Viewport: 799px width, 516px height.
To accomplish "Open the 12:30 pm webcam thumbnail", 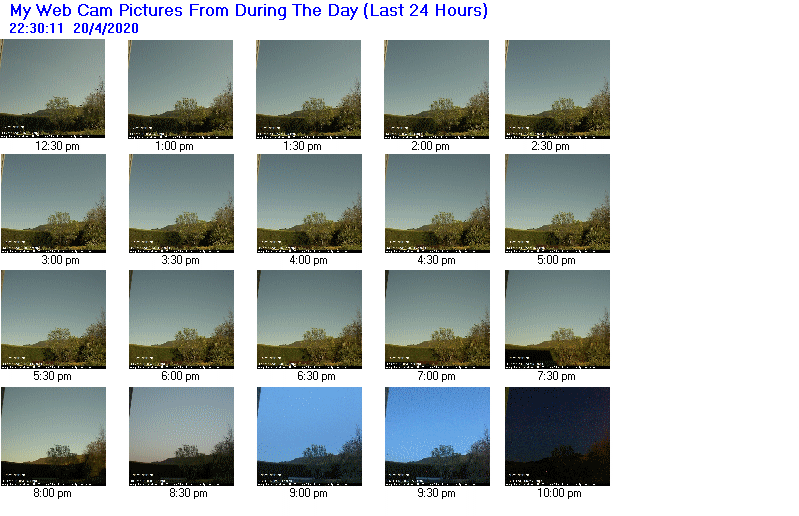I will tap(52, 88).
